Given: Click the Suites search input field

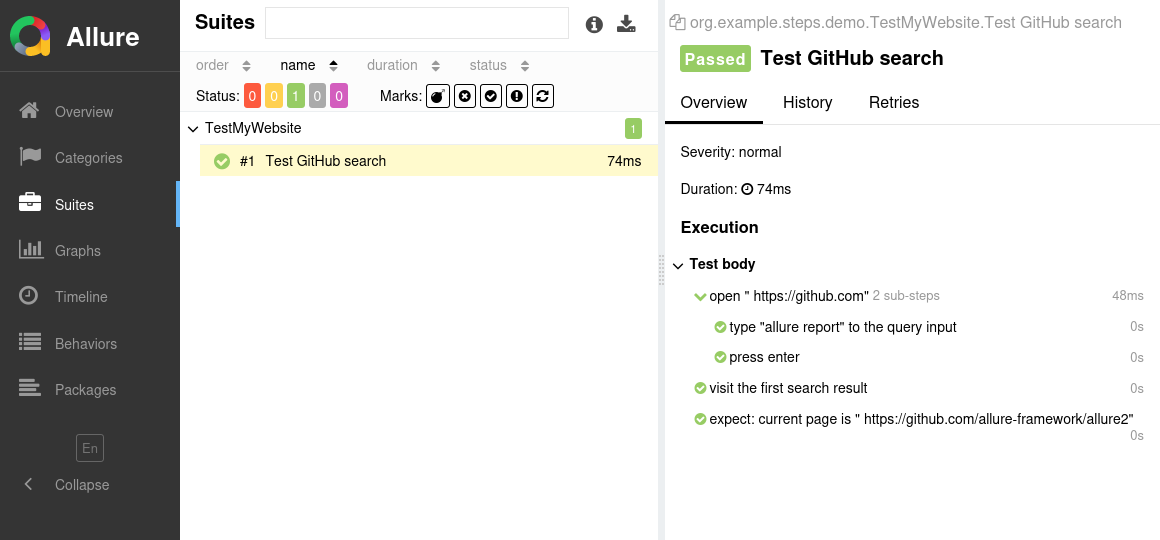Looking at the screenshot, I should (416, 23).
